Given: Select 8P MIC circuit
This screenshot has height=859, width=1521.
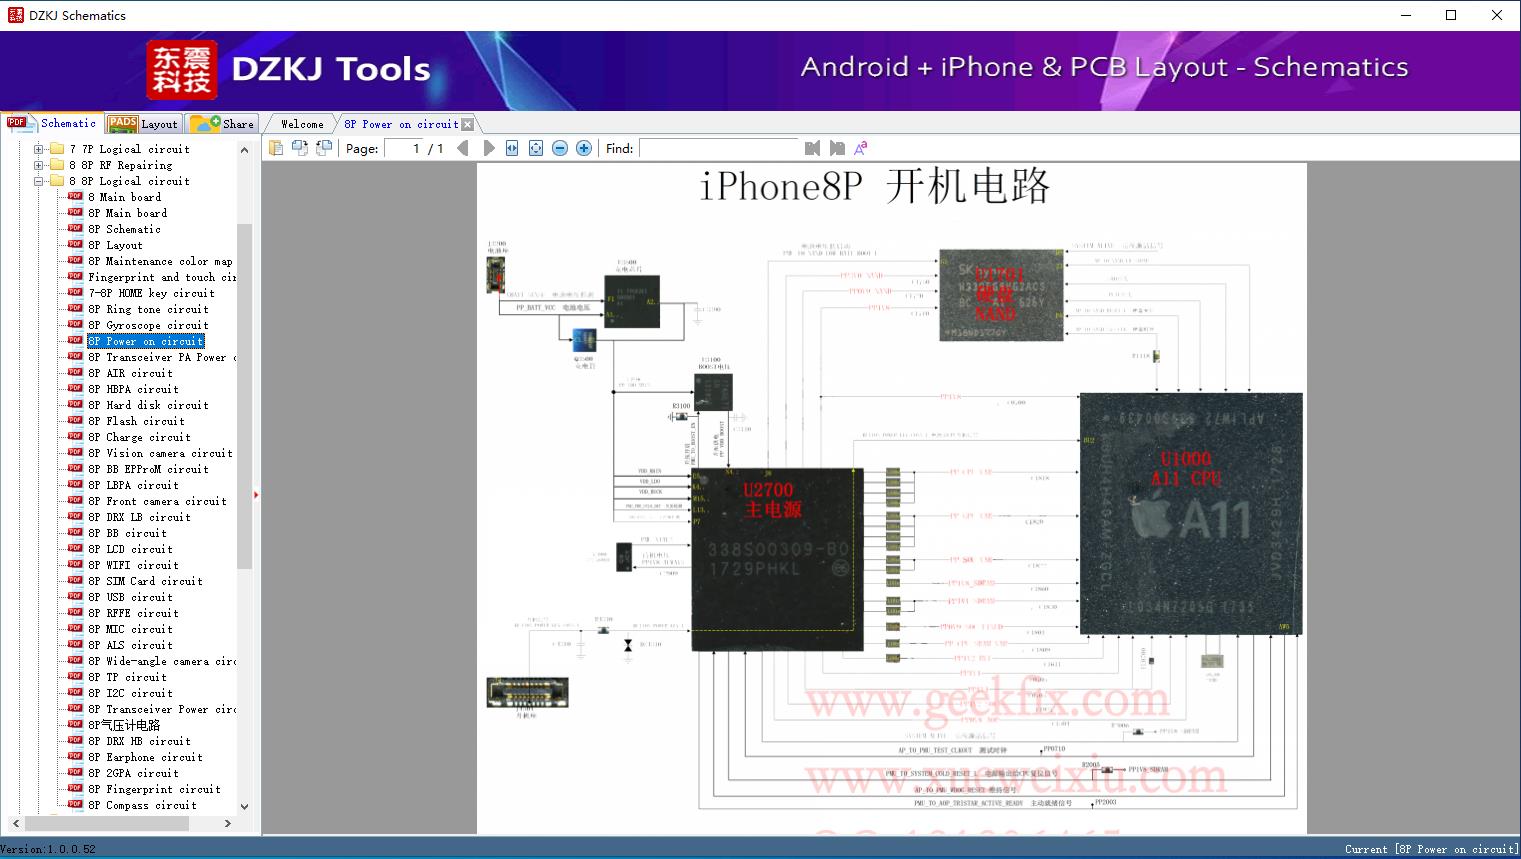Looking at the screenshot, I should point(130,629).
